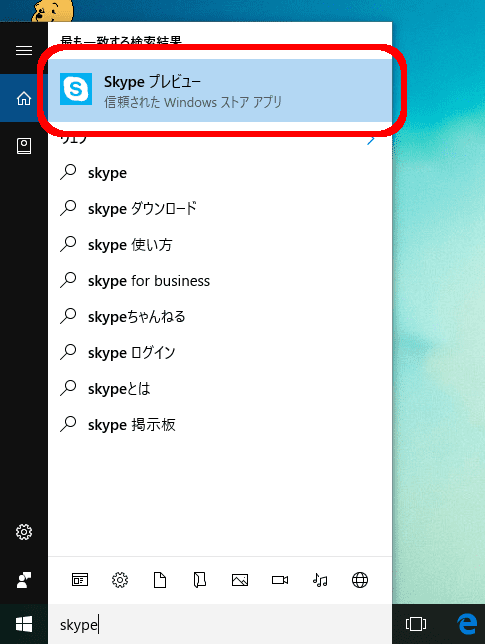Open the Notebook icon in the sidebar
Viewport: 485px width, 644px height.
[x=24, y=146]
